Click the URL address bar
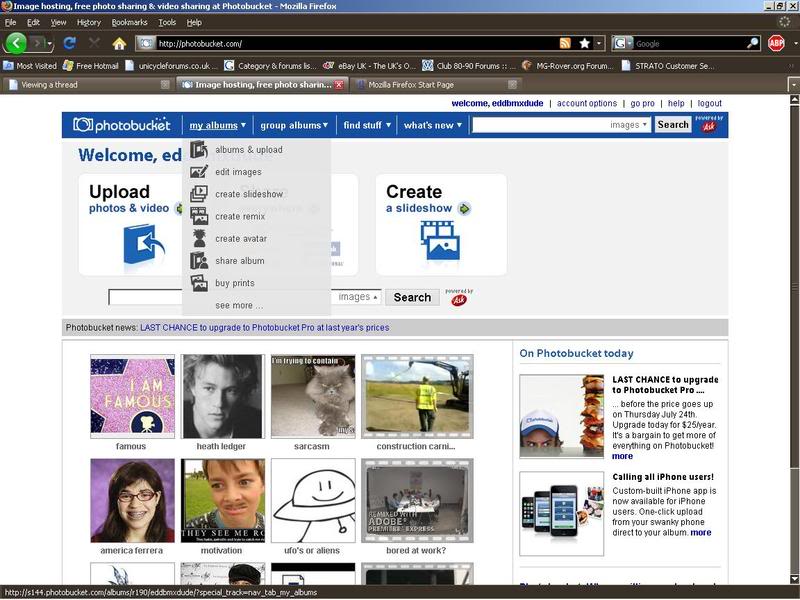Screen dimensions: 800x600 tap(357, 43)
